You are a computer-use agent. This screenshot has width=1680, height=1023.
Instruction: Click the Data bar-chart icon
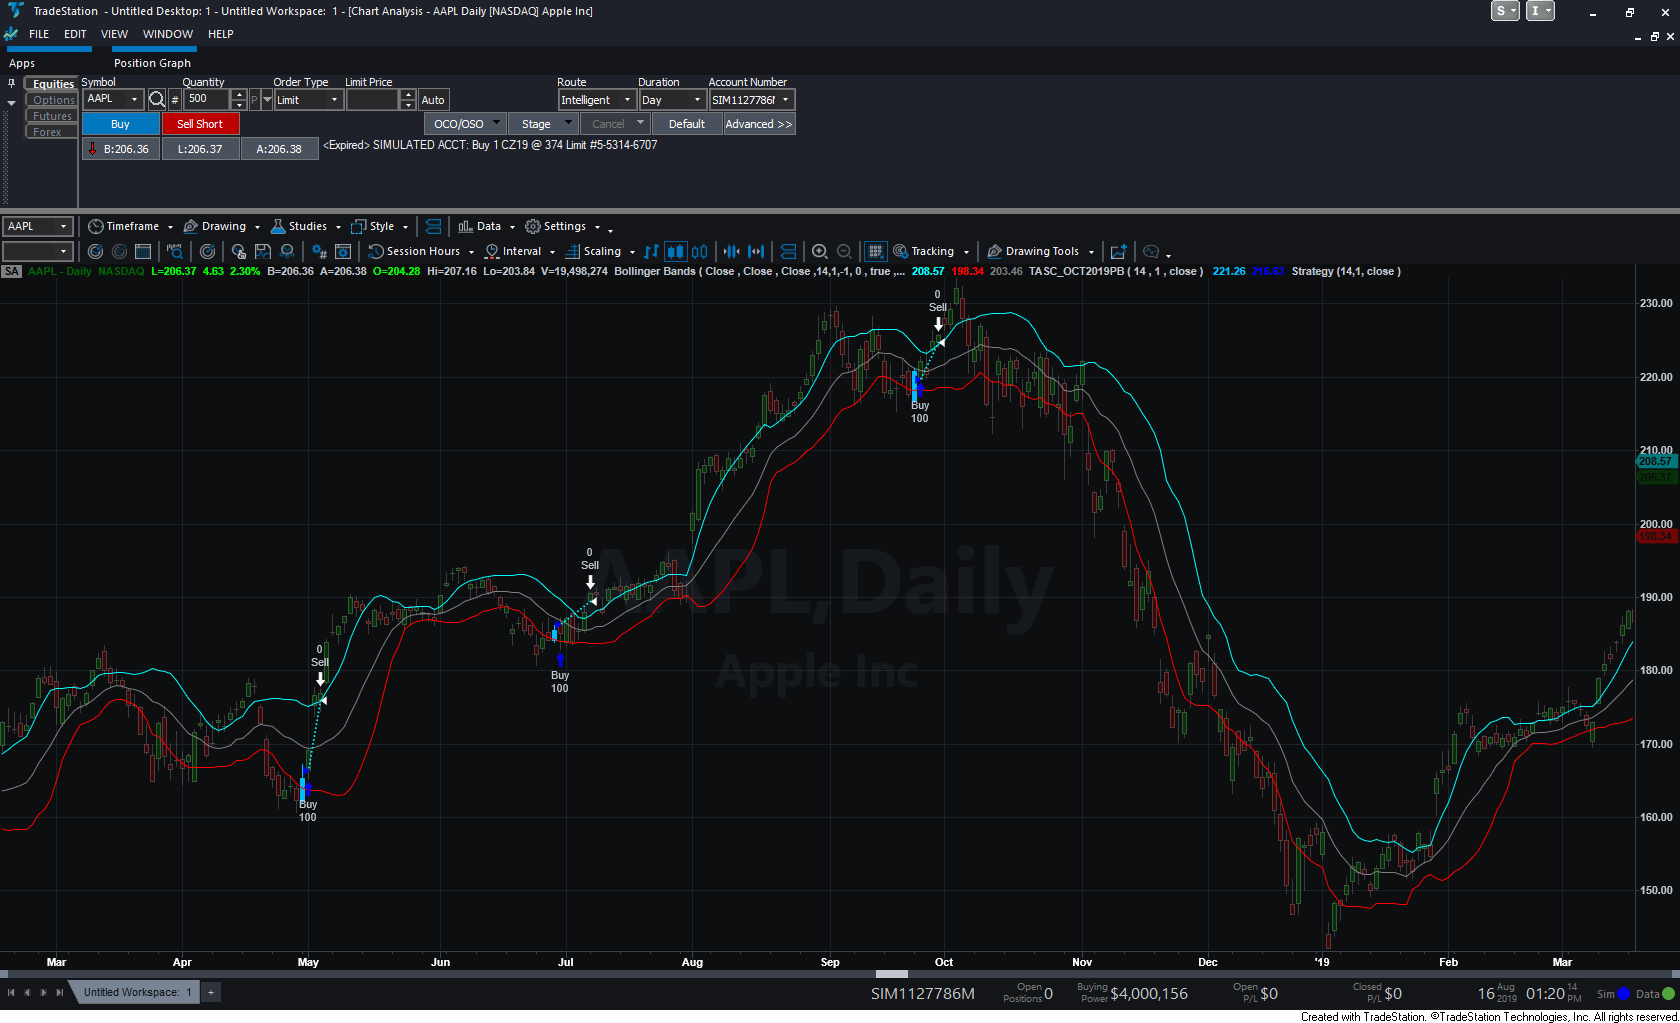pos(465,227)
